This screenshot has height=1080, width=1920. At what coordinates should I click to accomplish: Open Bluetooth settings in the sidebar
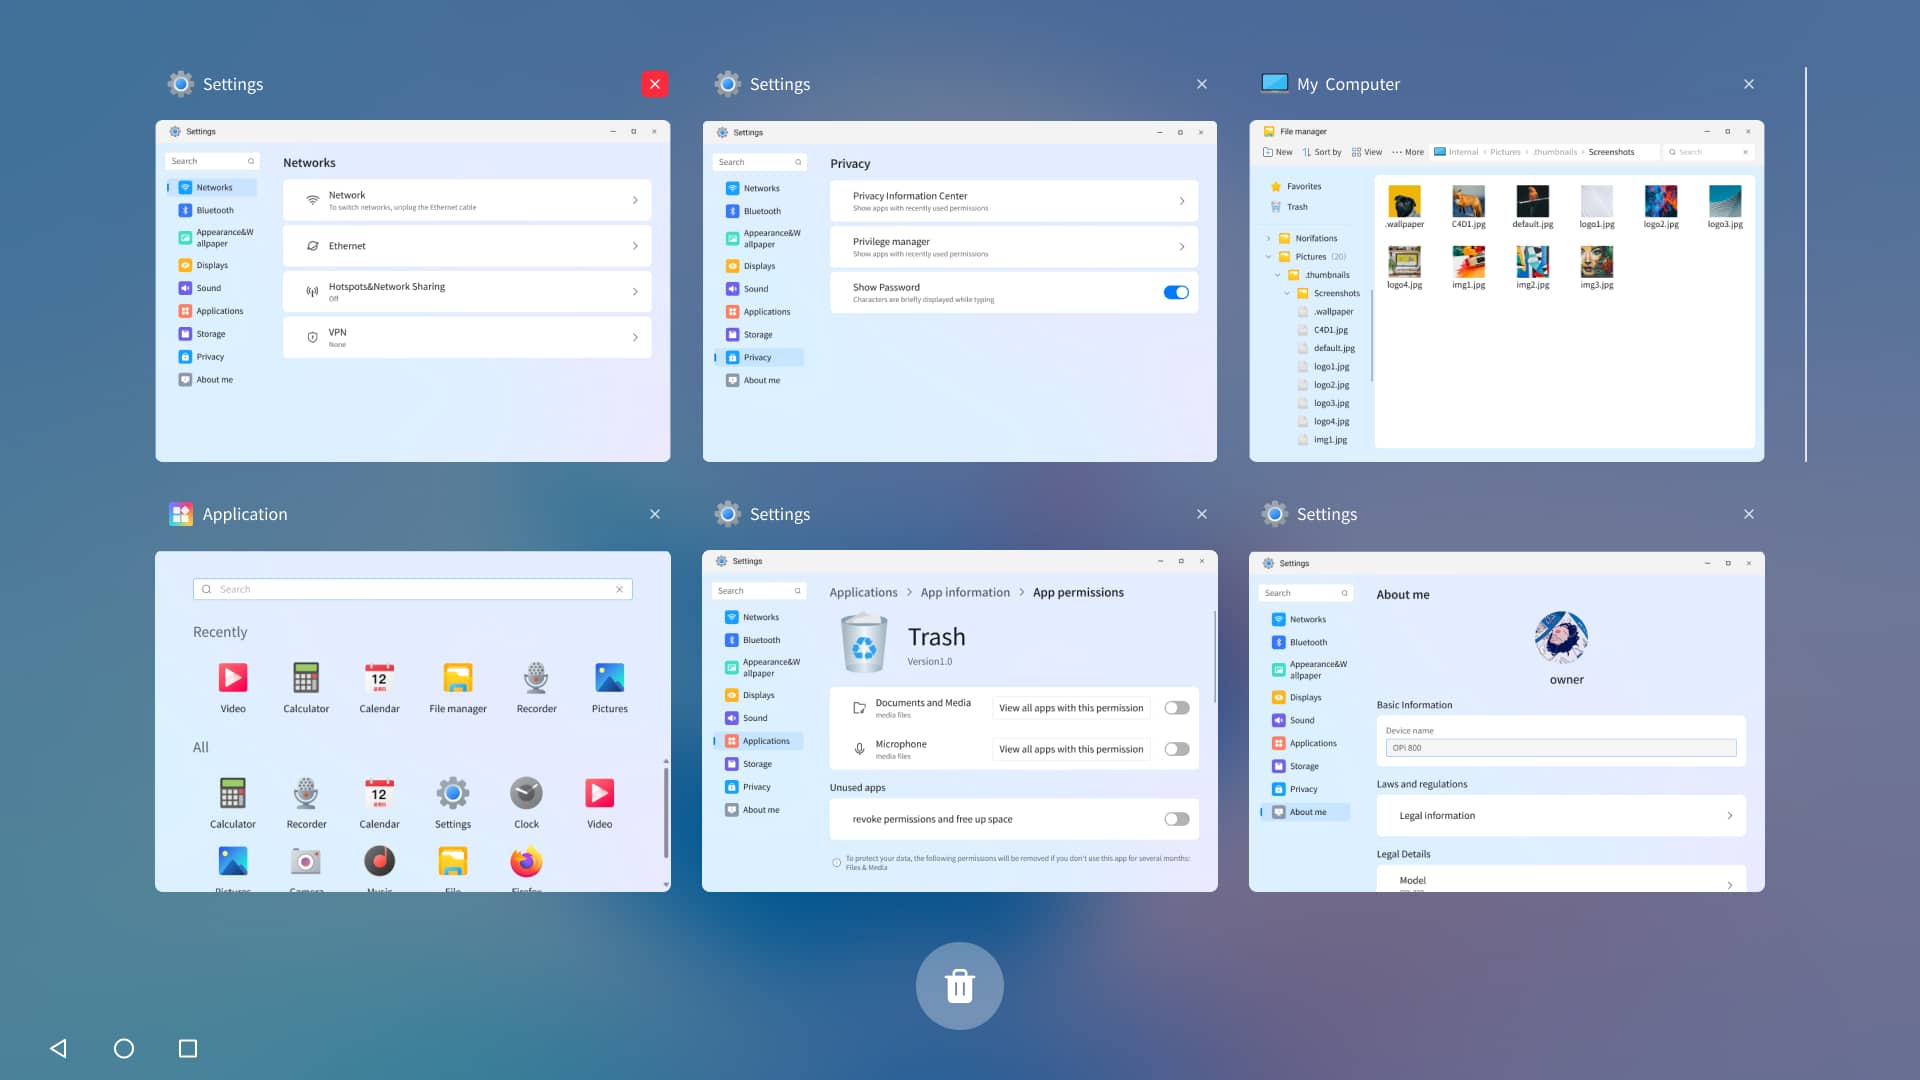click(211, 210)
